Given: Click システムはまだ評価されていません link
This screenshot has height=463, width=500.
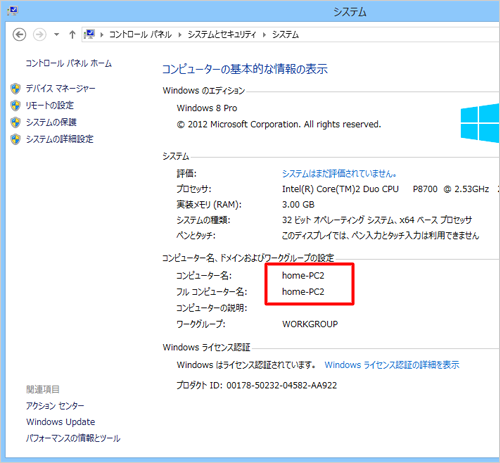Looking at the screenshot, I should click(339, 173).
